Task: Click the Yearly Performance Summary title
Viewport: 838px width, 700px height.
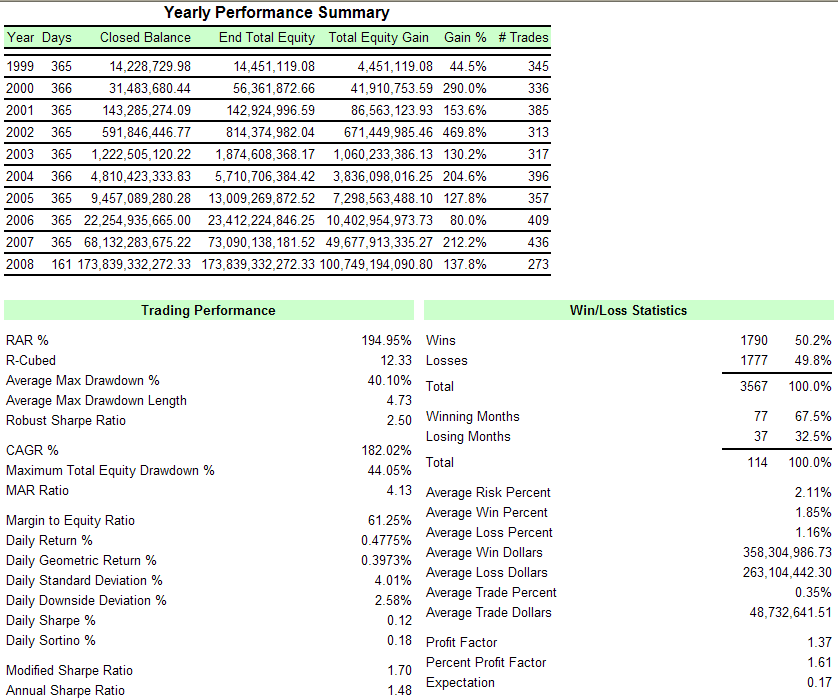Action: [276, 13]
